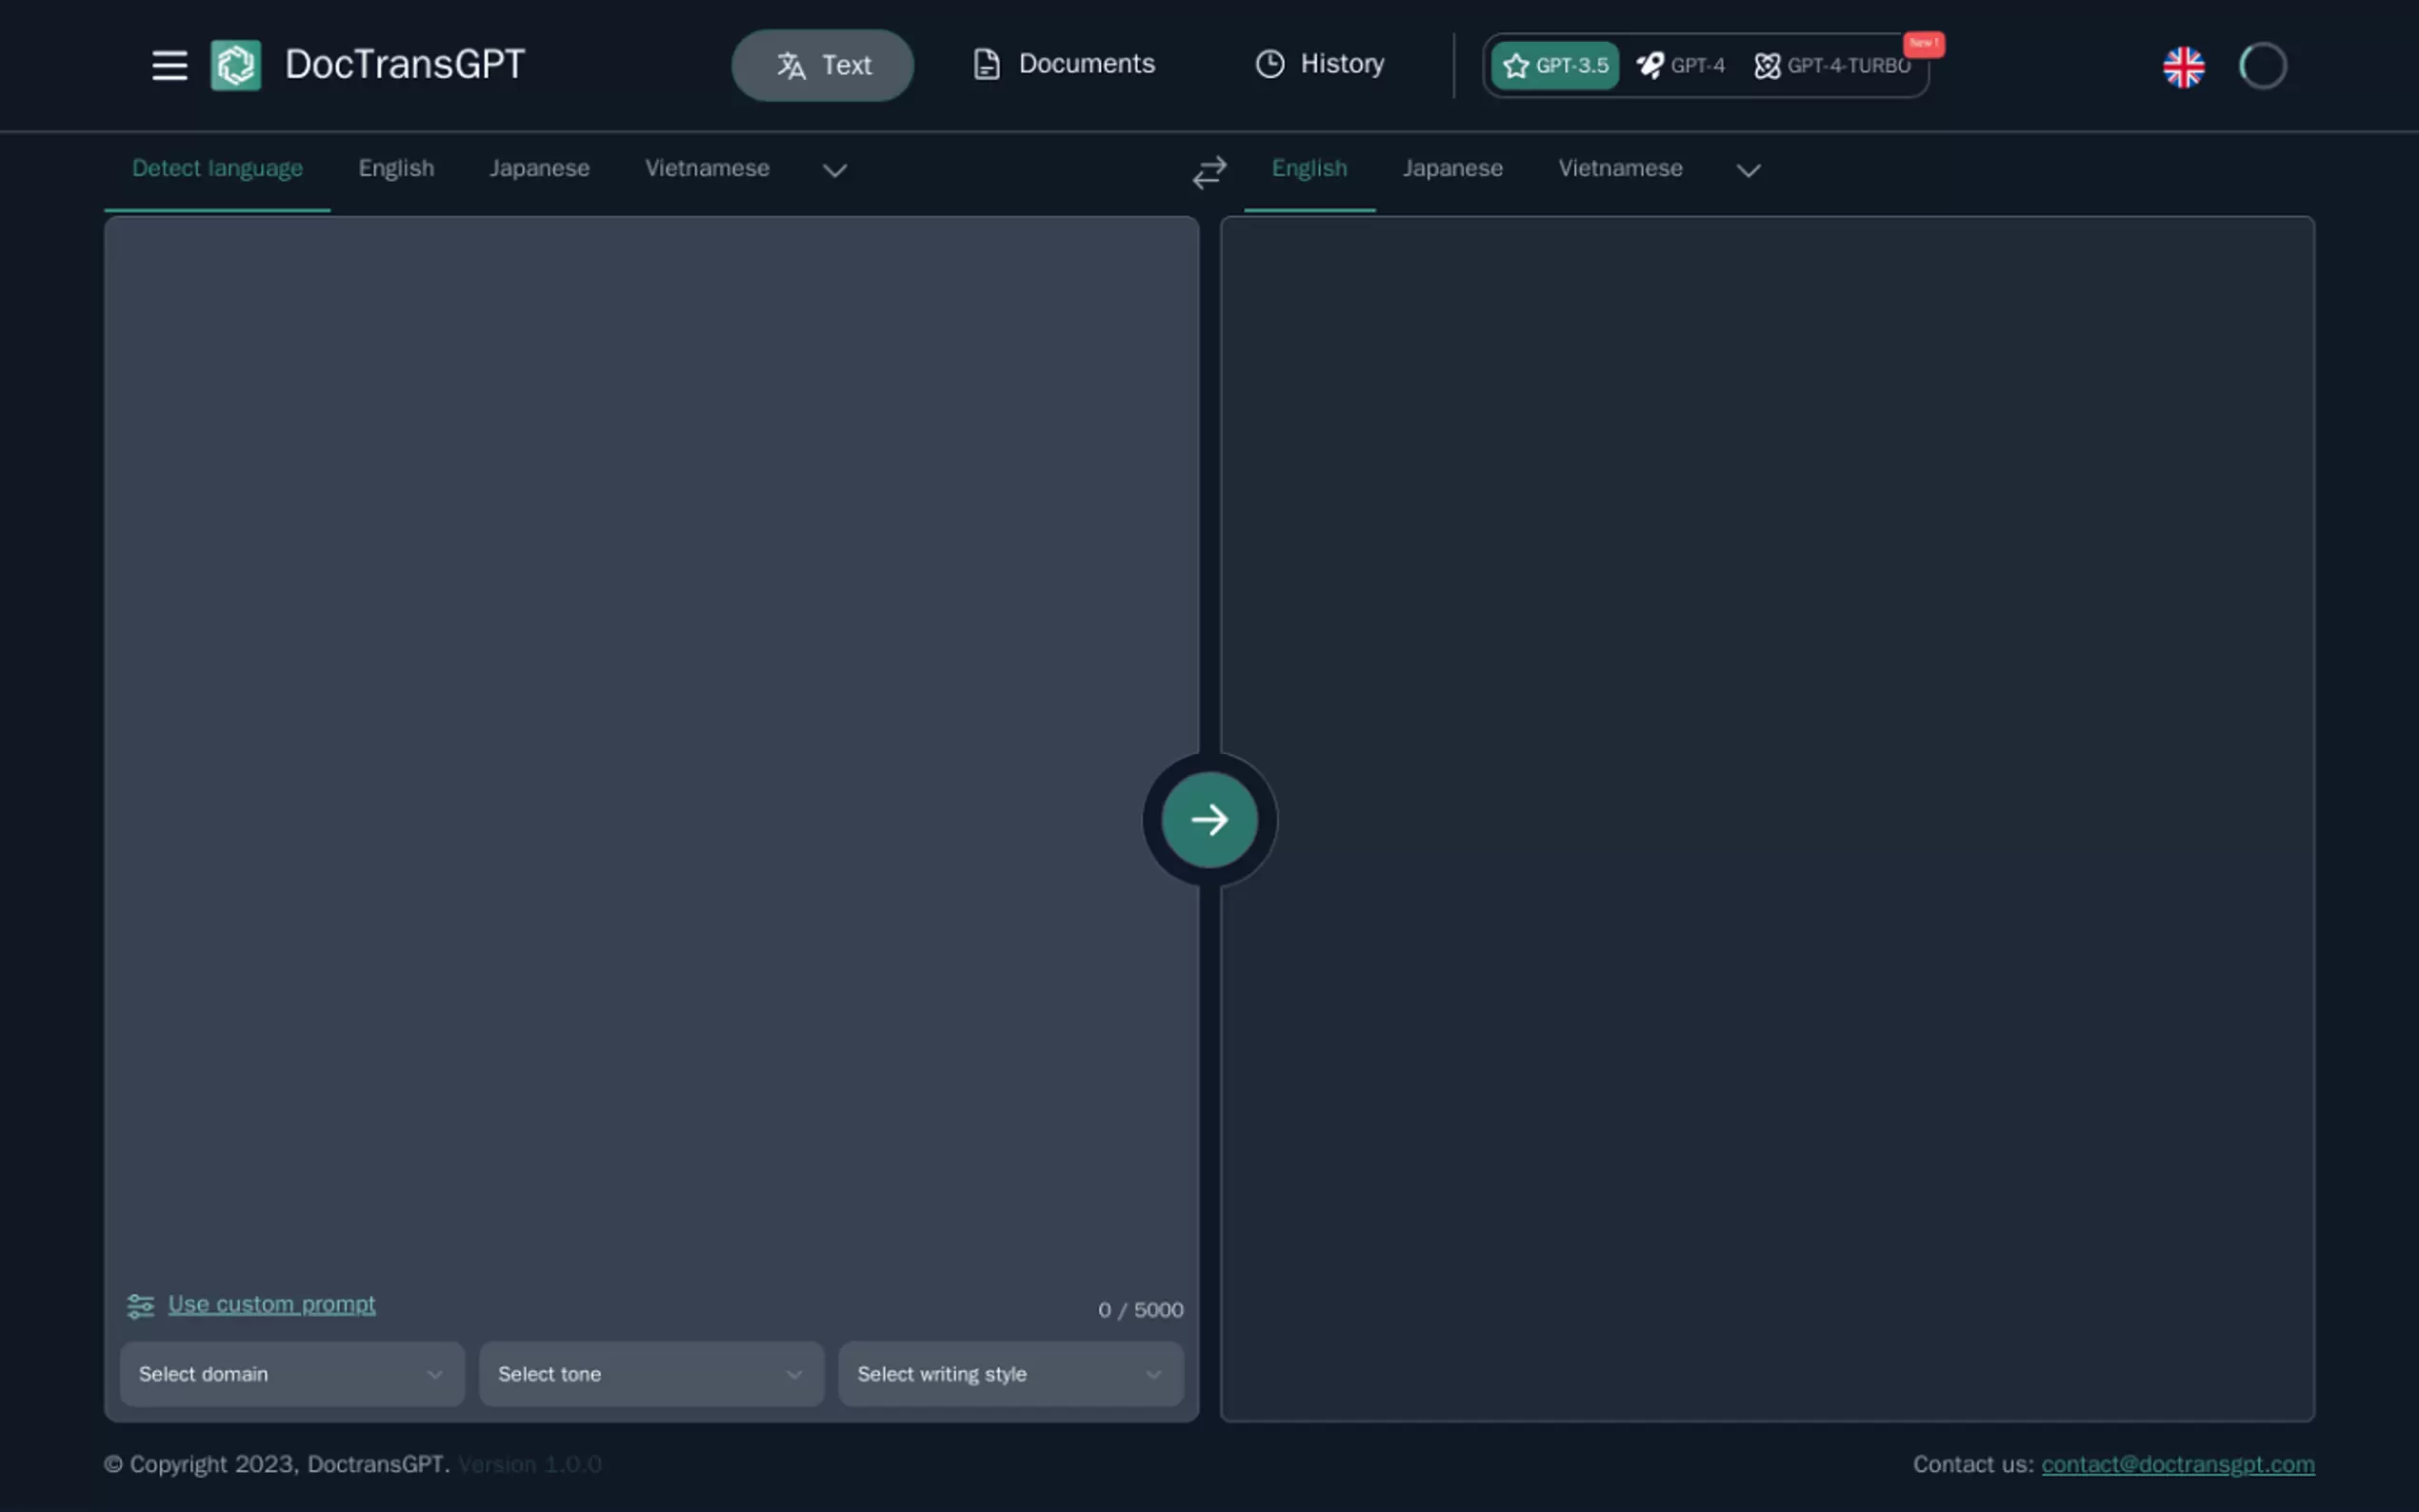Open the History tab
Screen dimensions: 2419x1512
1319,64
